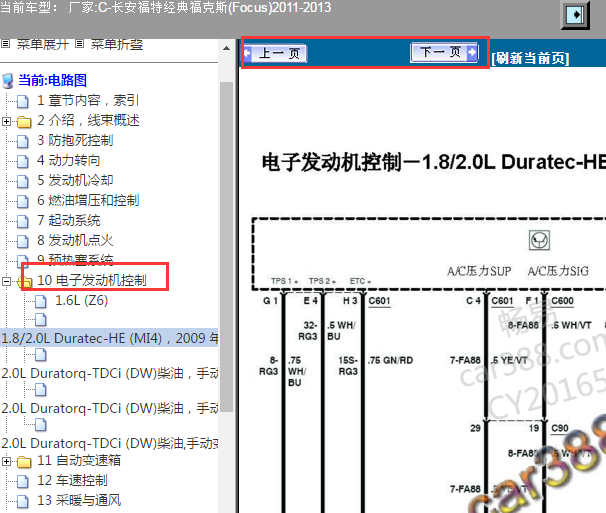606x513 pixels.
Task: Click page icon next to 4 动力转向
Action: (x=23, y=161)
